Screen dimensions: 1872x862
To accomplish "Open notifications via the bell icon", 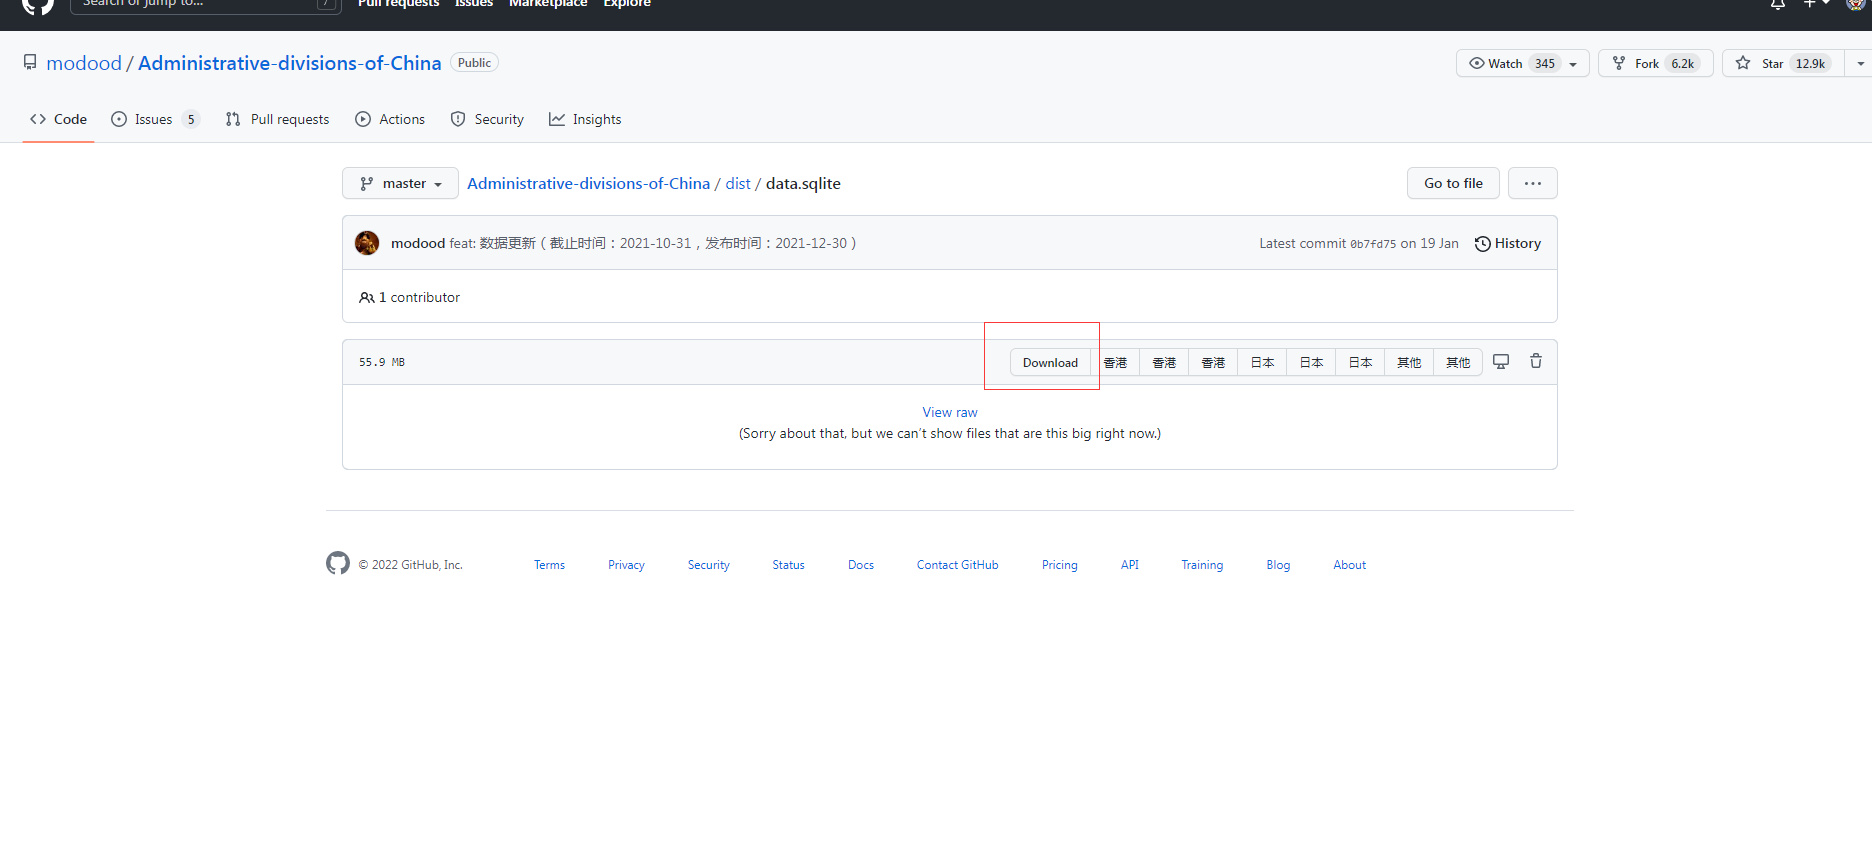I will pos(1777,5).
